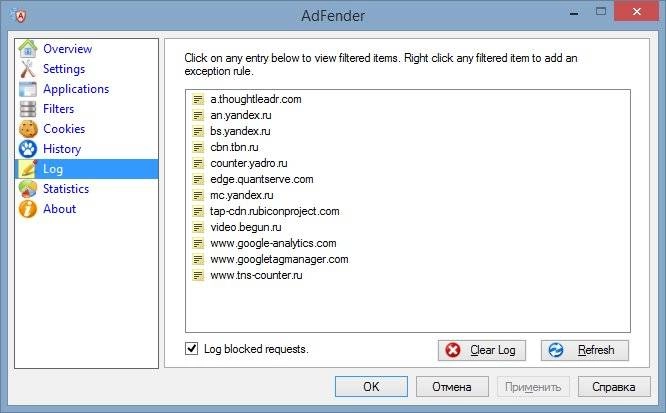
Task: Click the Log notepad icon
Action: [28, 169]
